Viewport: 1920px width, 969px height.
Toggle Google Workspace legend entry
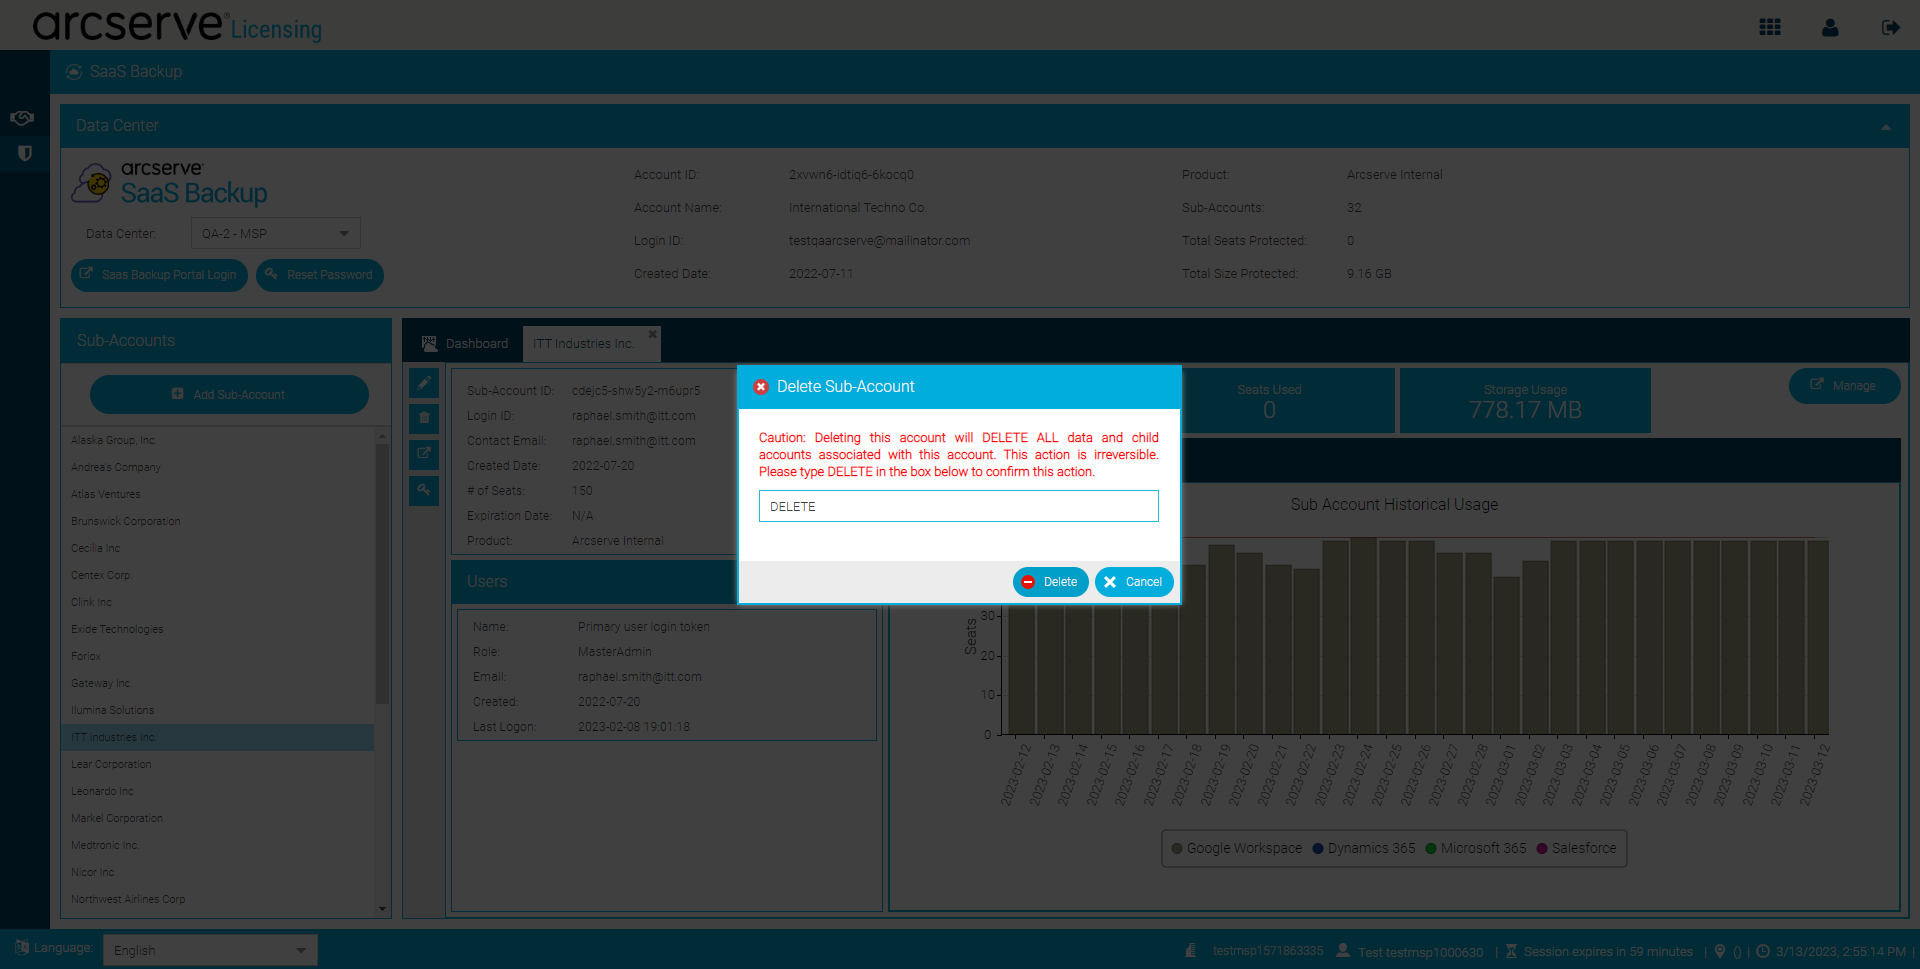1236,848
